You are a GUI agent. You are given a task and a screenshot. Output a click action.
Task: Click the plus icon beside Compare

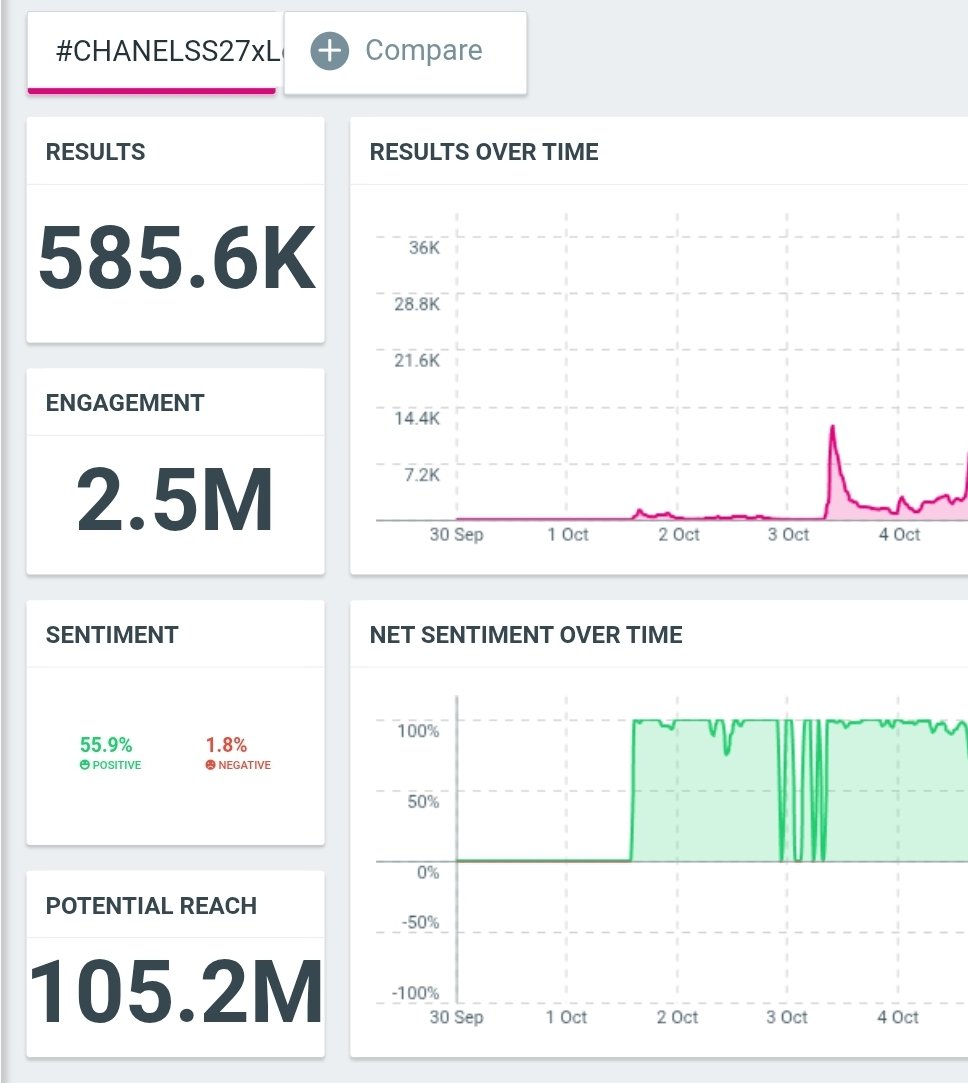click(x=330, y=50)
